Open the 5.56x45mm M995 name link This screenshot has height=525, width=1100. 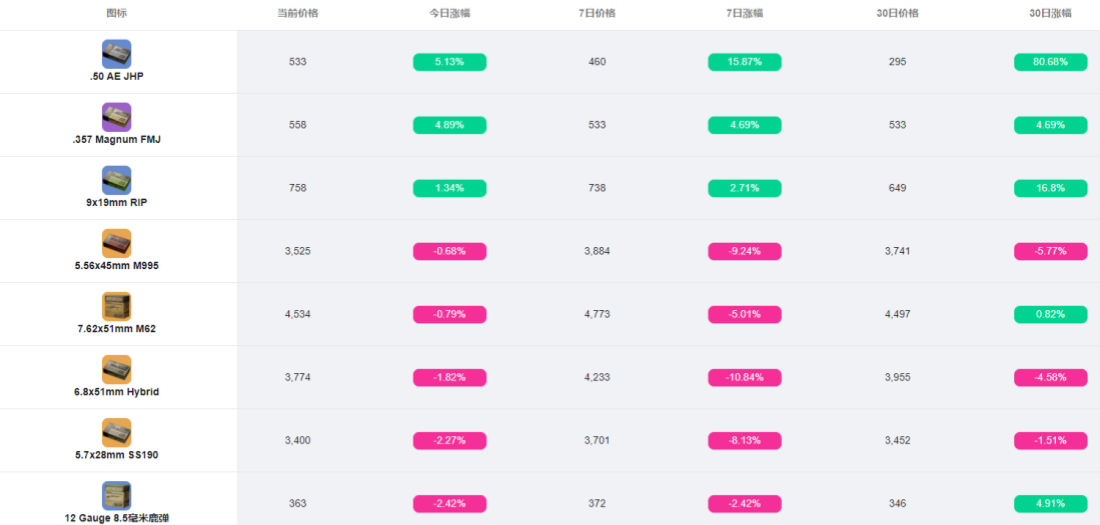coord(116,266)
